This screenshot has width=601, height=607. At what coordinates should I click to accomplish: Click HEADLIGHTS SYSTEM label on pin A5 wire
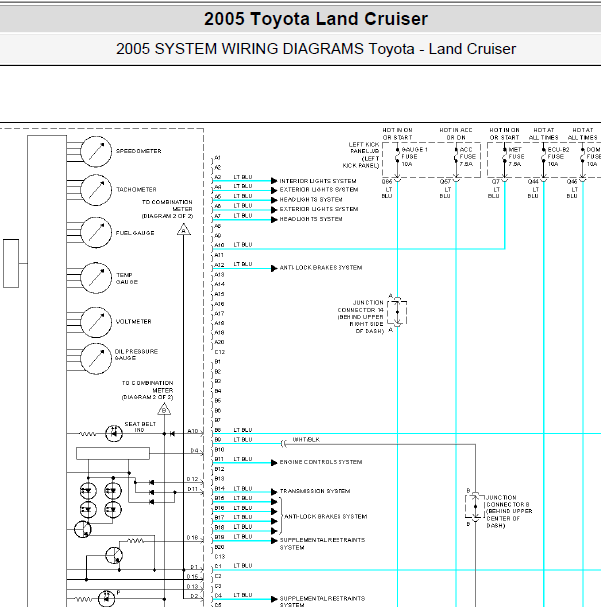311,200
